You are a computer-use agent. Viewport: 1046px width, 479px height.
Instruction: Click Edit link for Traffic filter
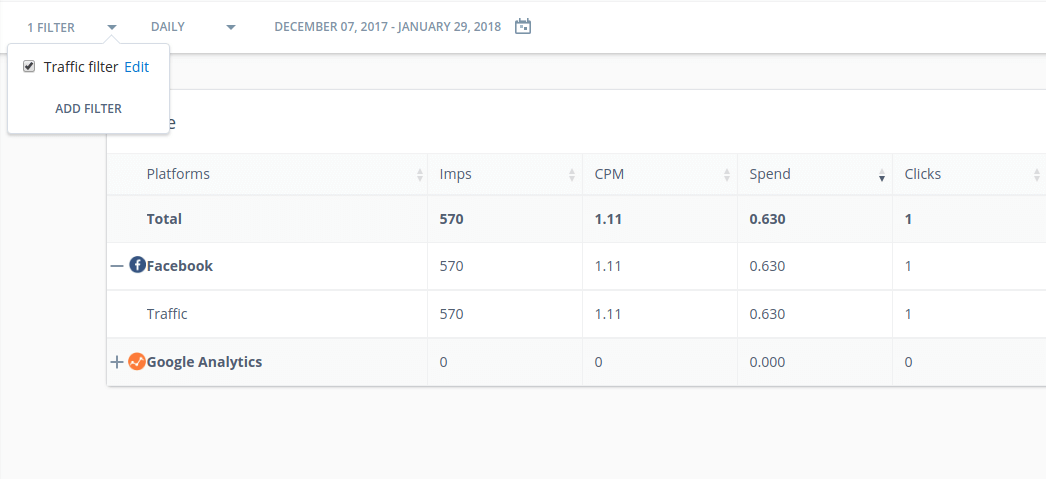[136, 67]
